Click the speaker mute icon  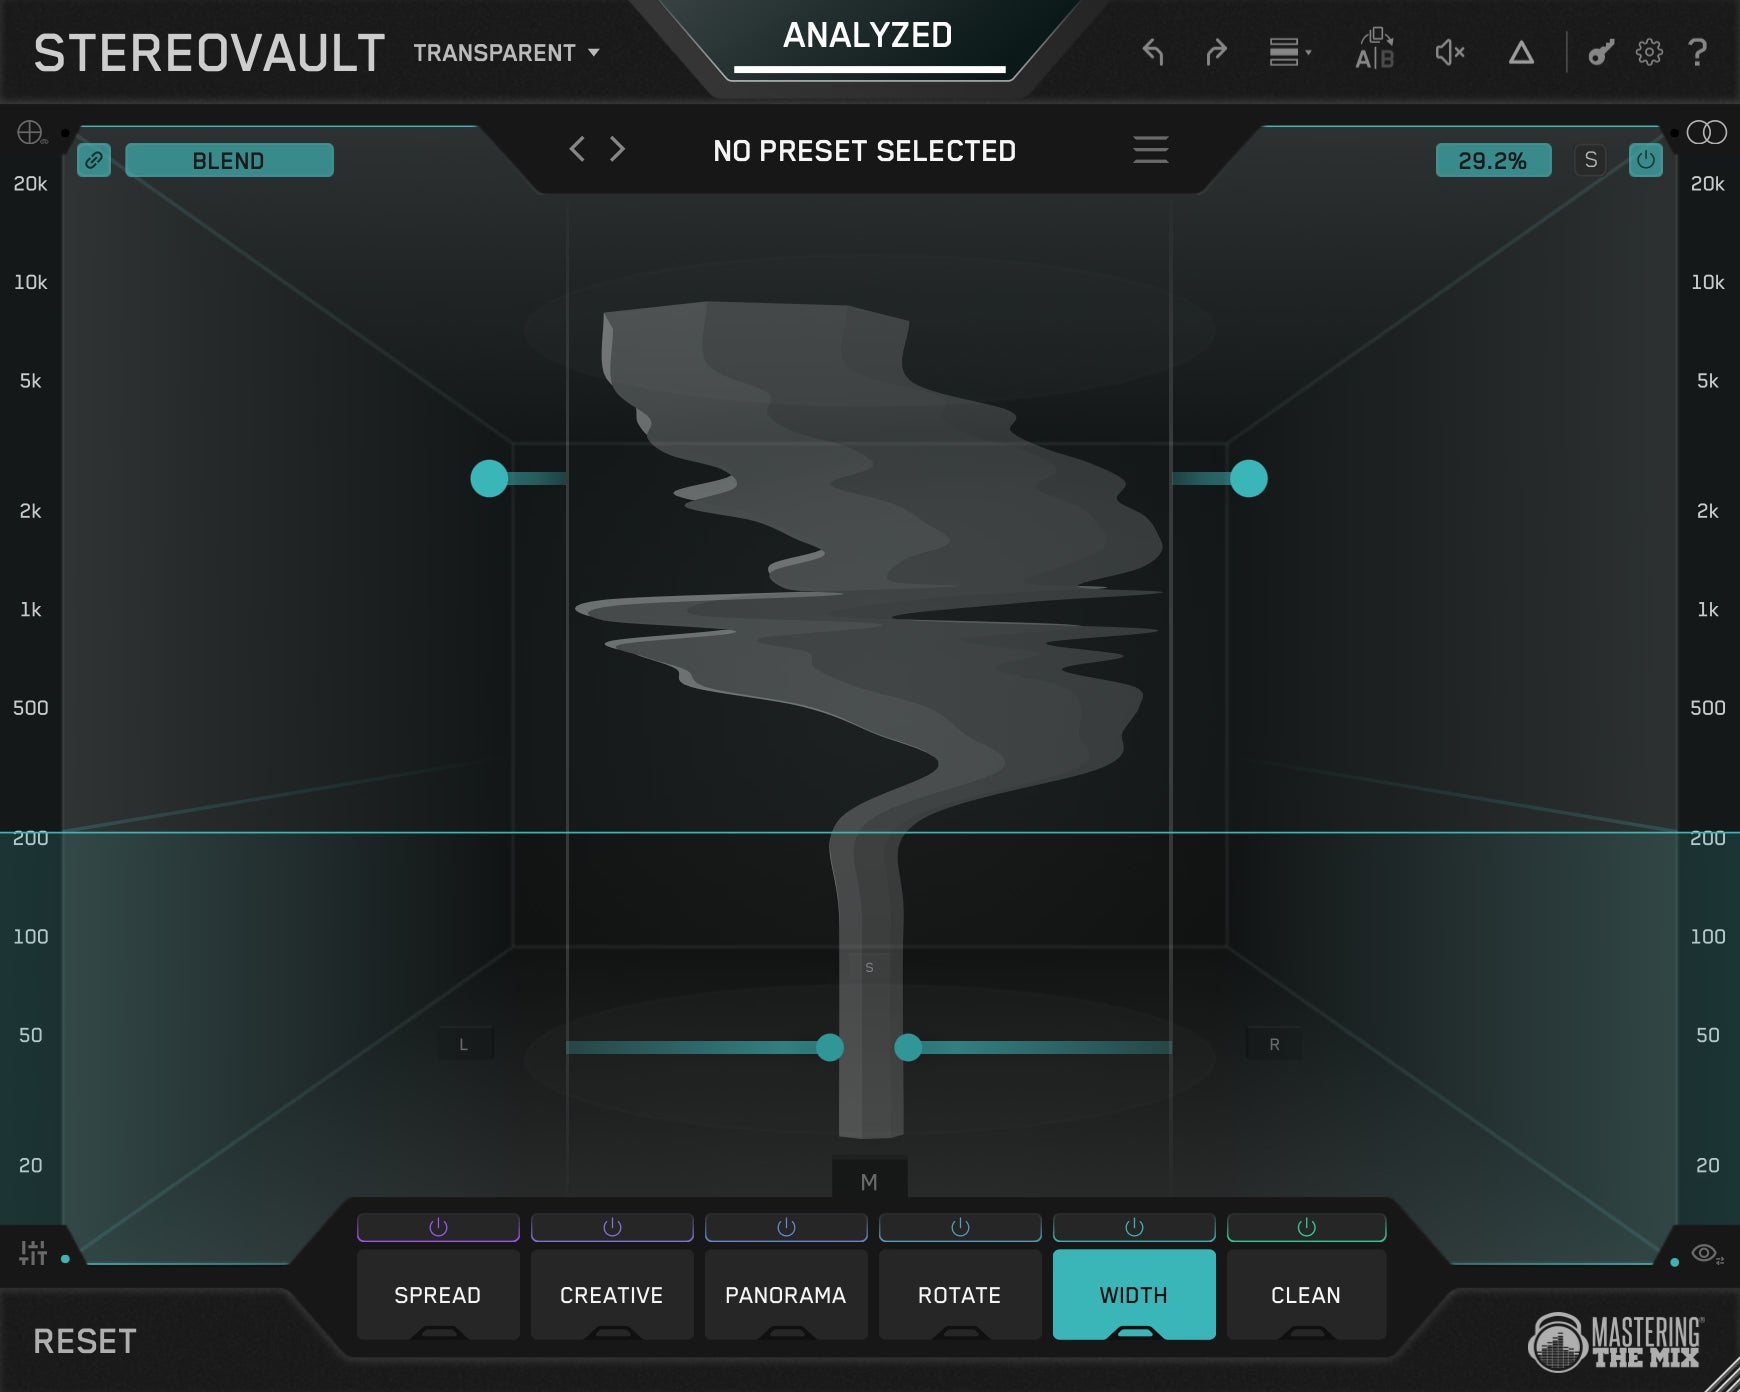click(x=1450, y=52)
